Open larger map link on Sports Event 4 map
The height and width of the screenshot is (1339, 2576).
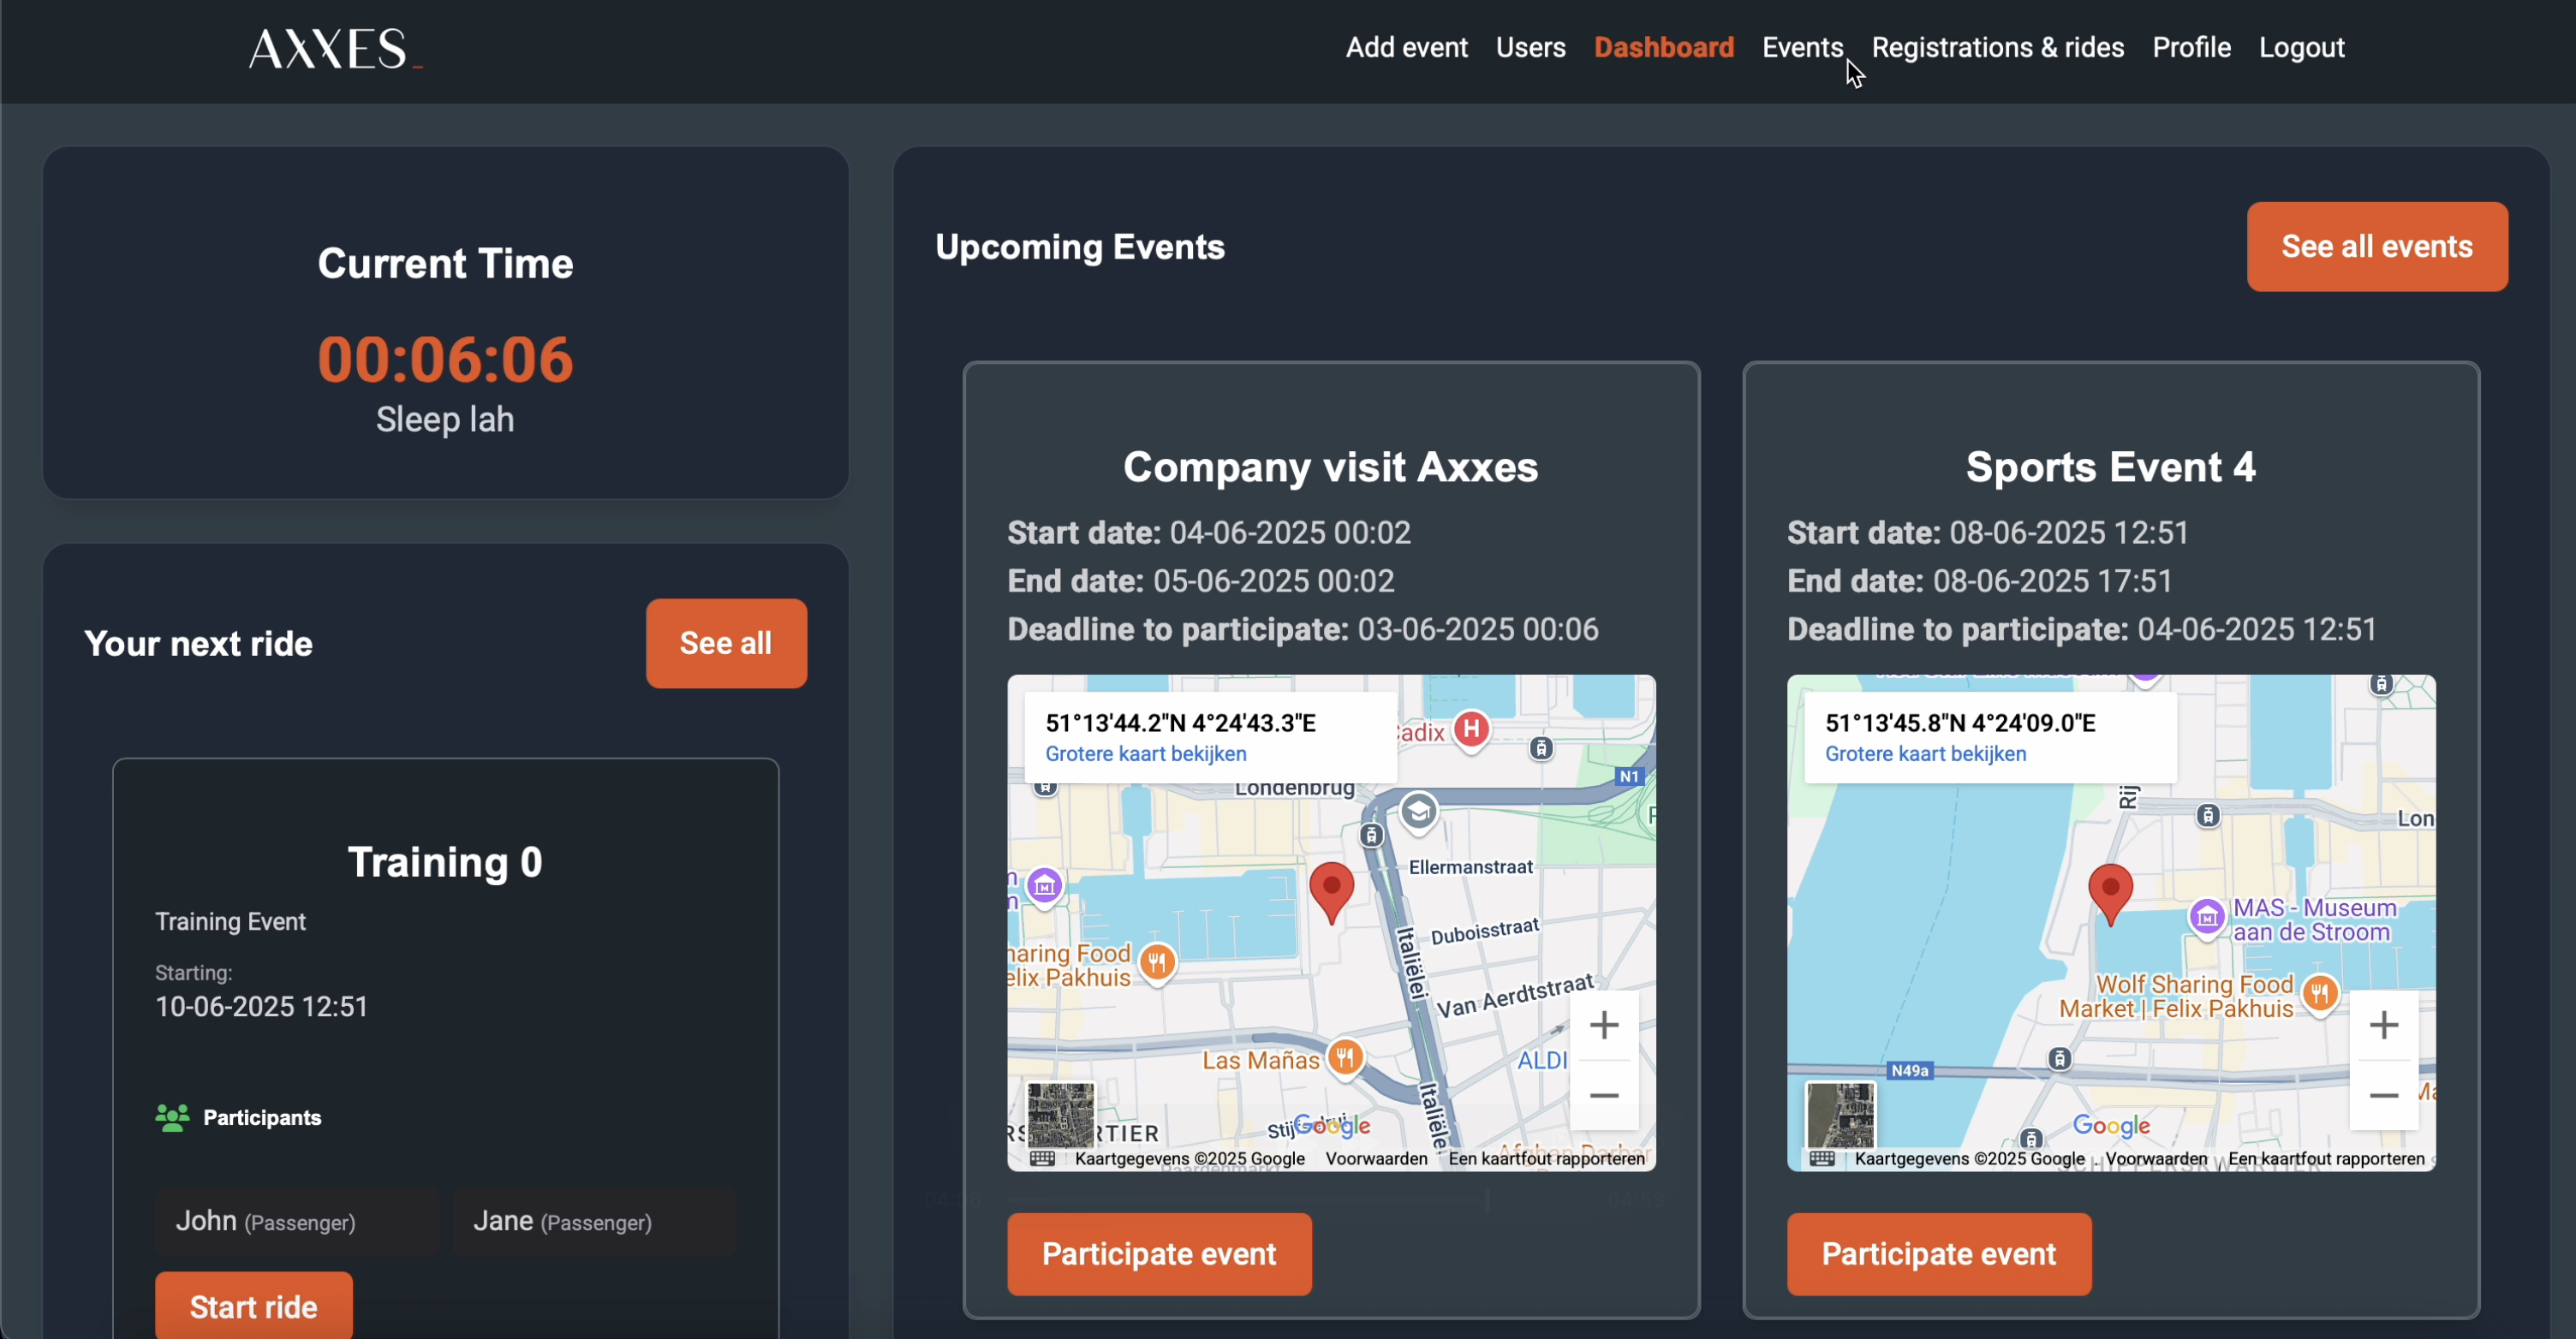pos(1925,753)
